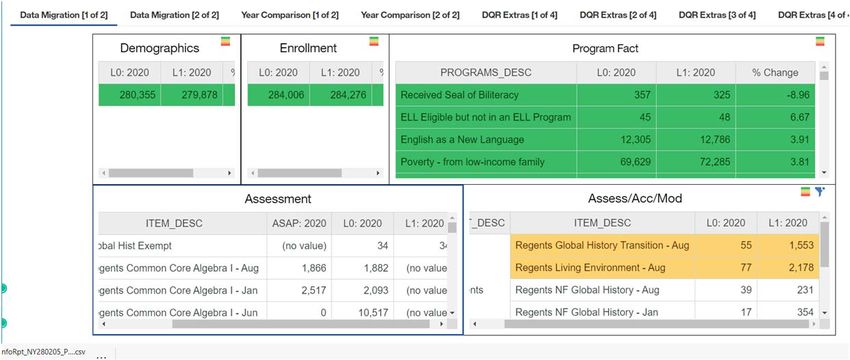Click left scroll arrow in Enrollment panel
Image resolution: width=850 pixels, height=360 pixels.
252,173
